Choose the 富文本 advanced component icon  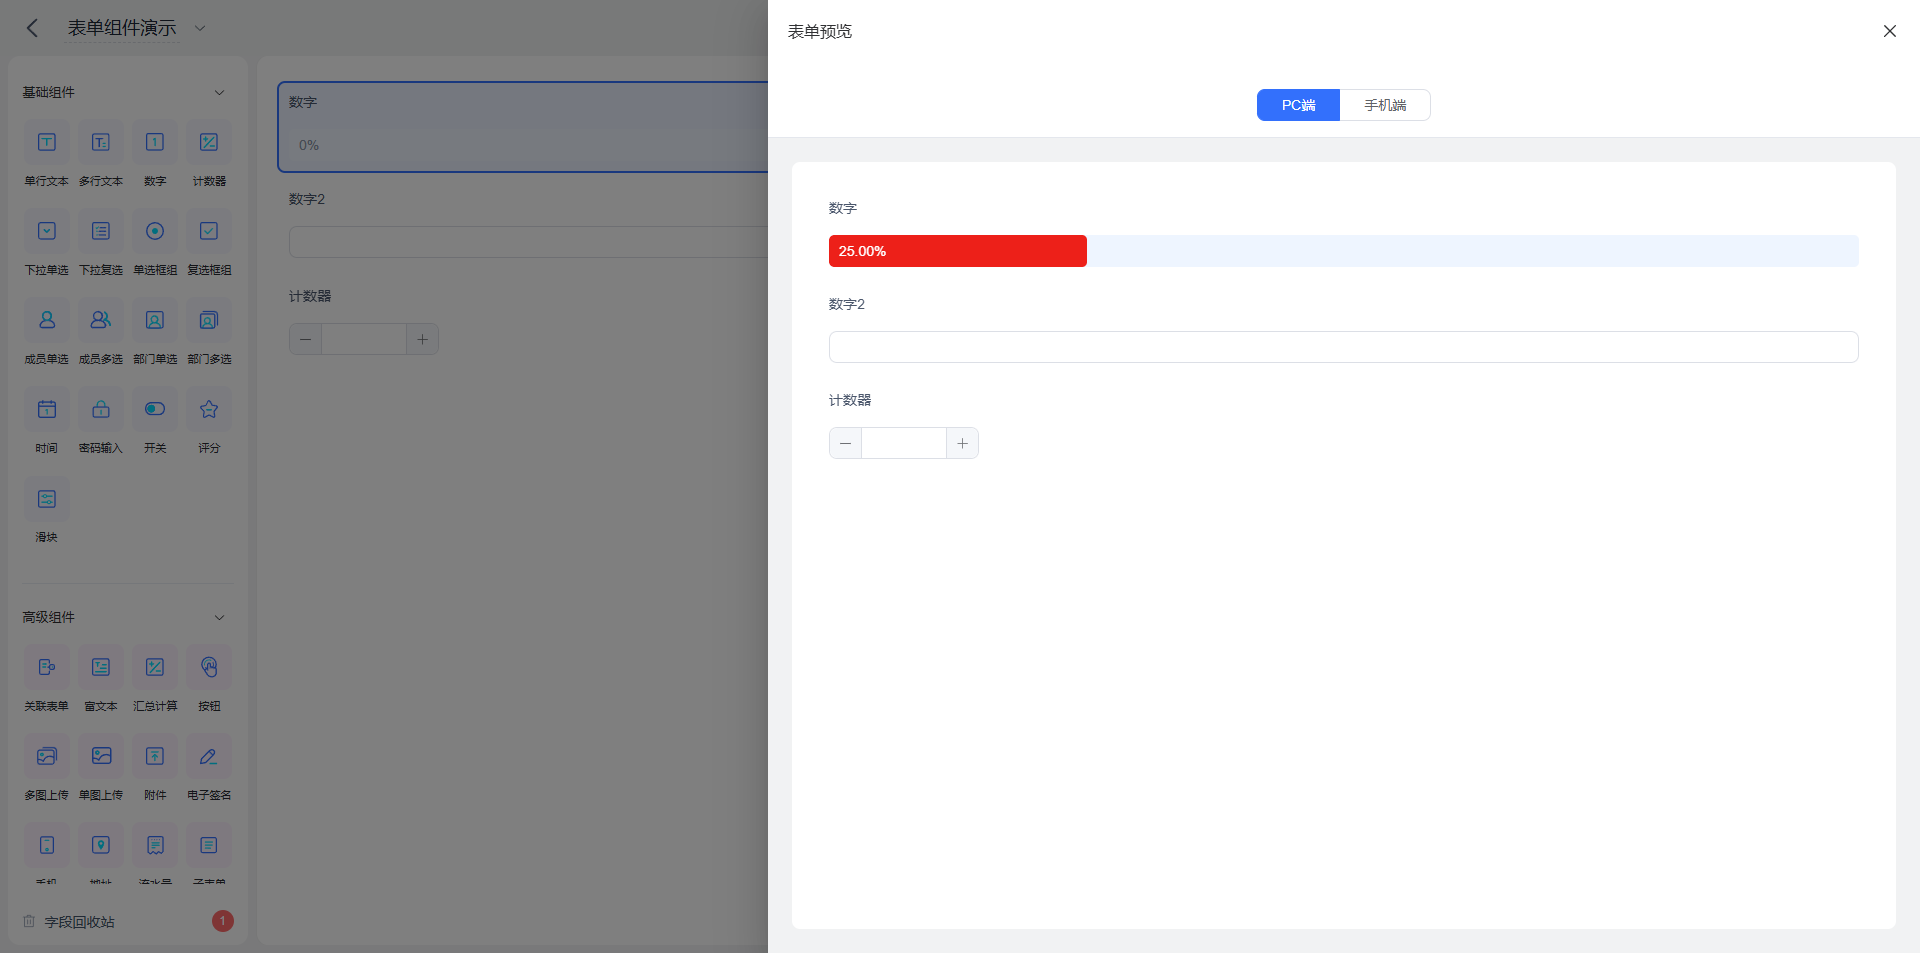pyautogui.click(x=101, y=668)
